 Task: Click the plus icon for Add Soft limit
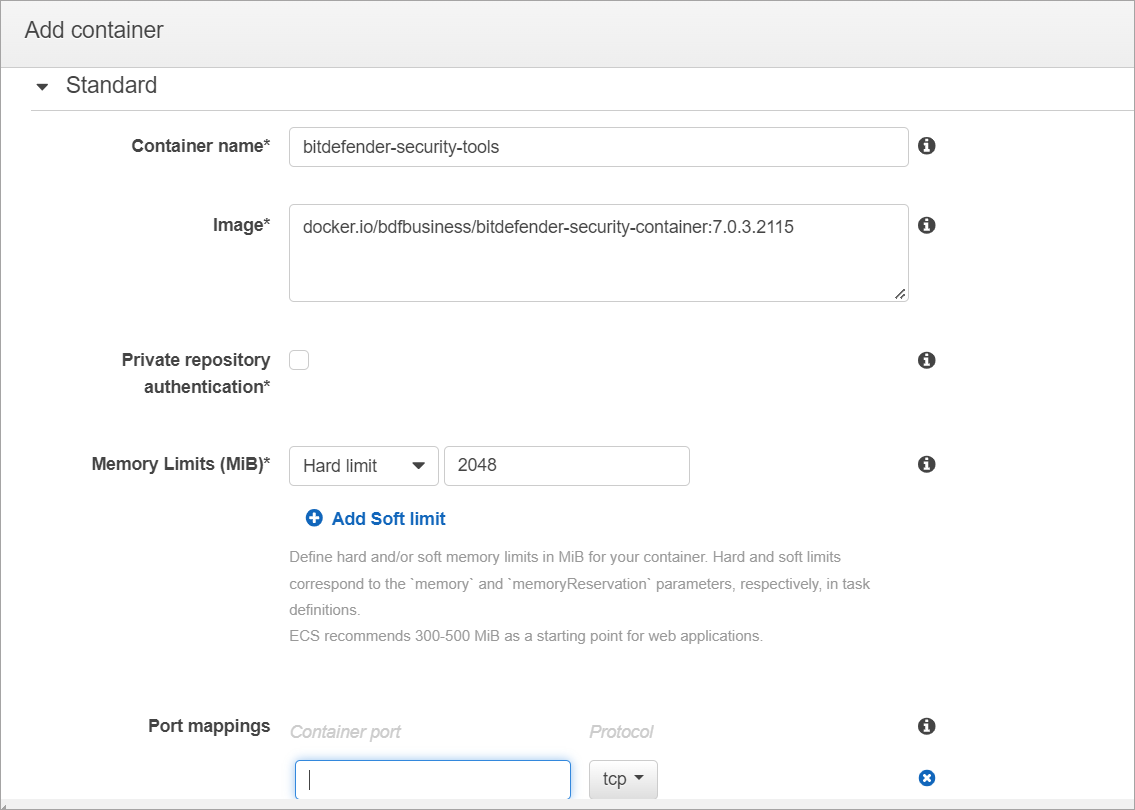(314, 518)
